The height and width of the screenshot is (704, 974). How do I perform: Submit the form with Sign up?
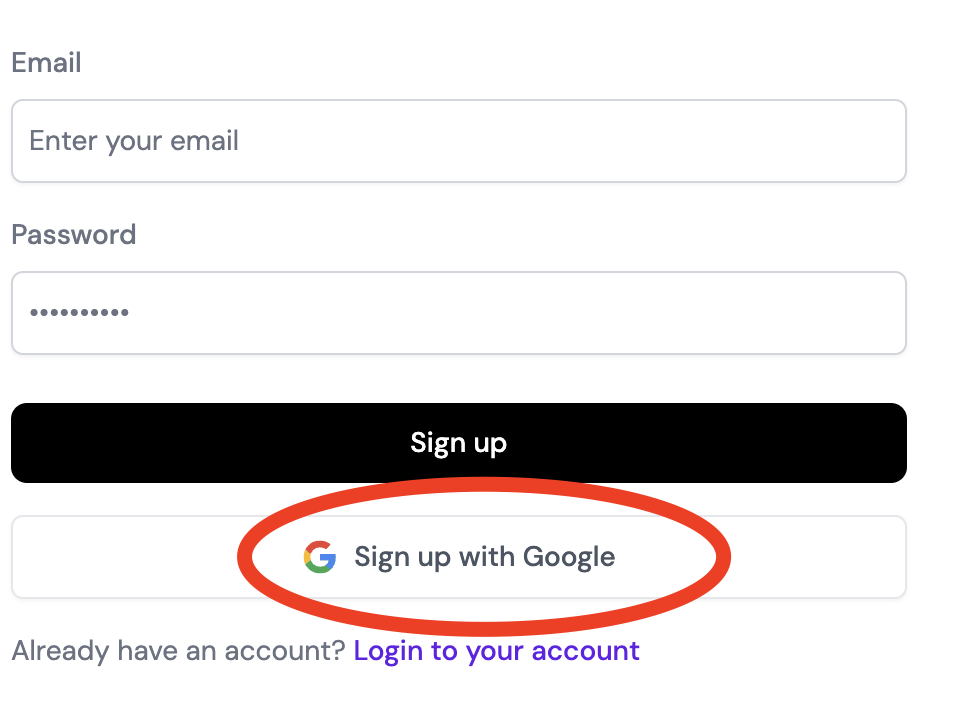[458, 443]
